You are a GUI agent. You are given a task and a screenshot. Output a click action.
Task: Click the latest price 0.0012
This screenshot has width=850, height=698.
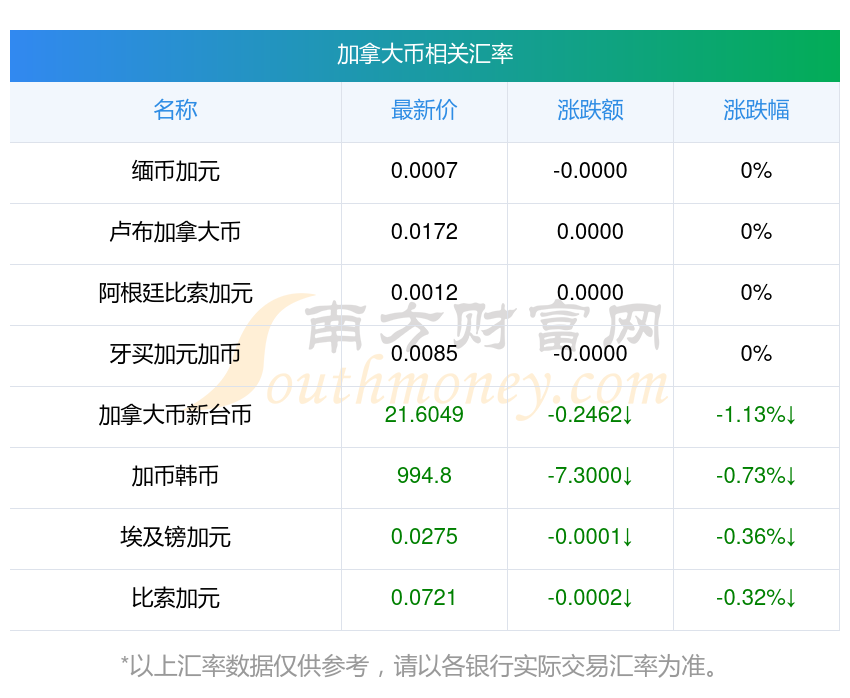click(x=424, y=293)
